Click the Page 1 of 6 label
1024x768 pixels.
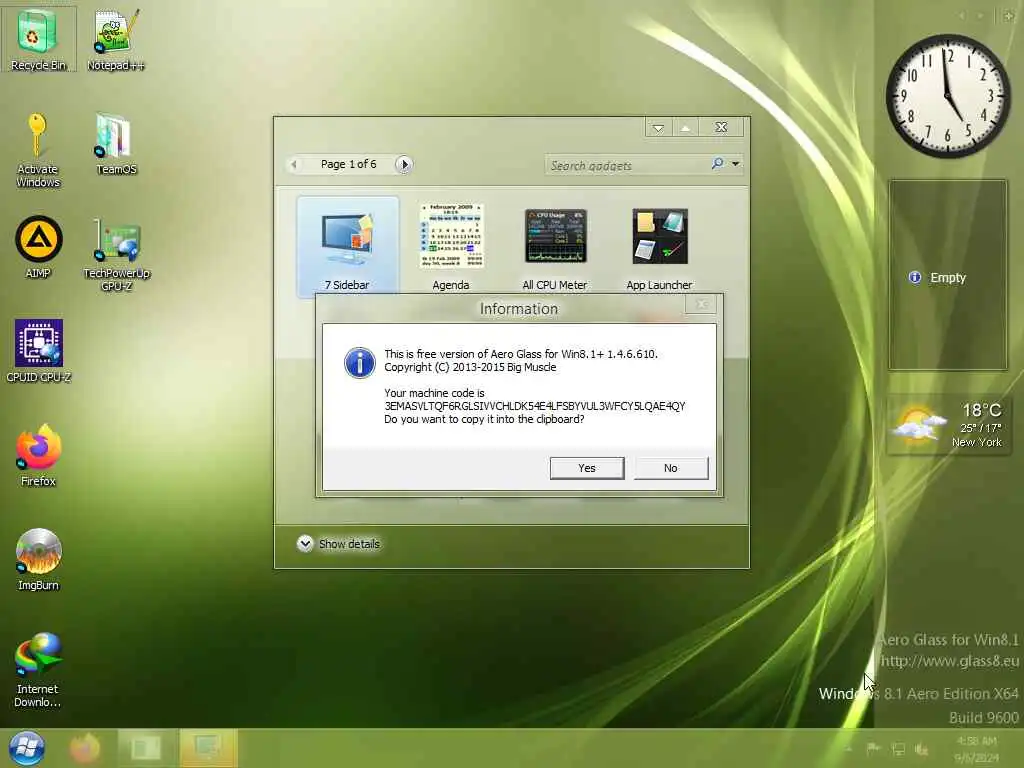(x=349, y=164)
